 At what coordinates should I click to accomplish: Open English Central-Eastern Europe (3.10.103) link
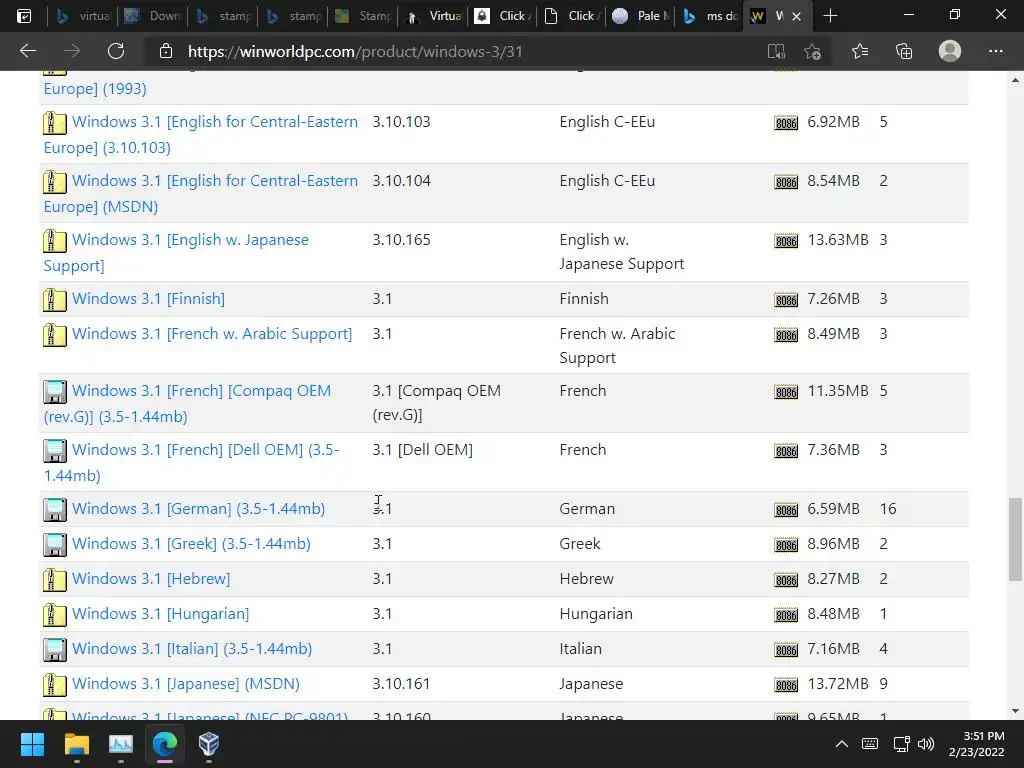(200, 135)
